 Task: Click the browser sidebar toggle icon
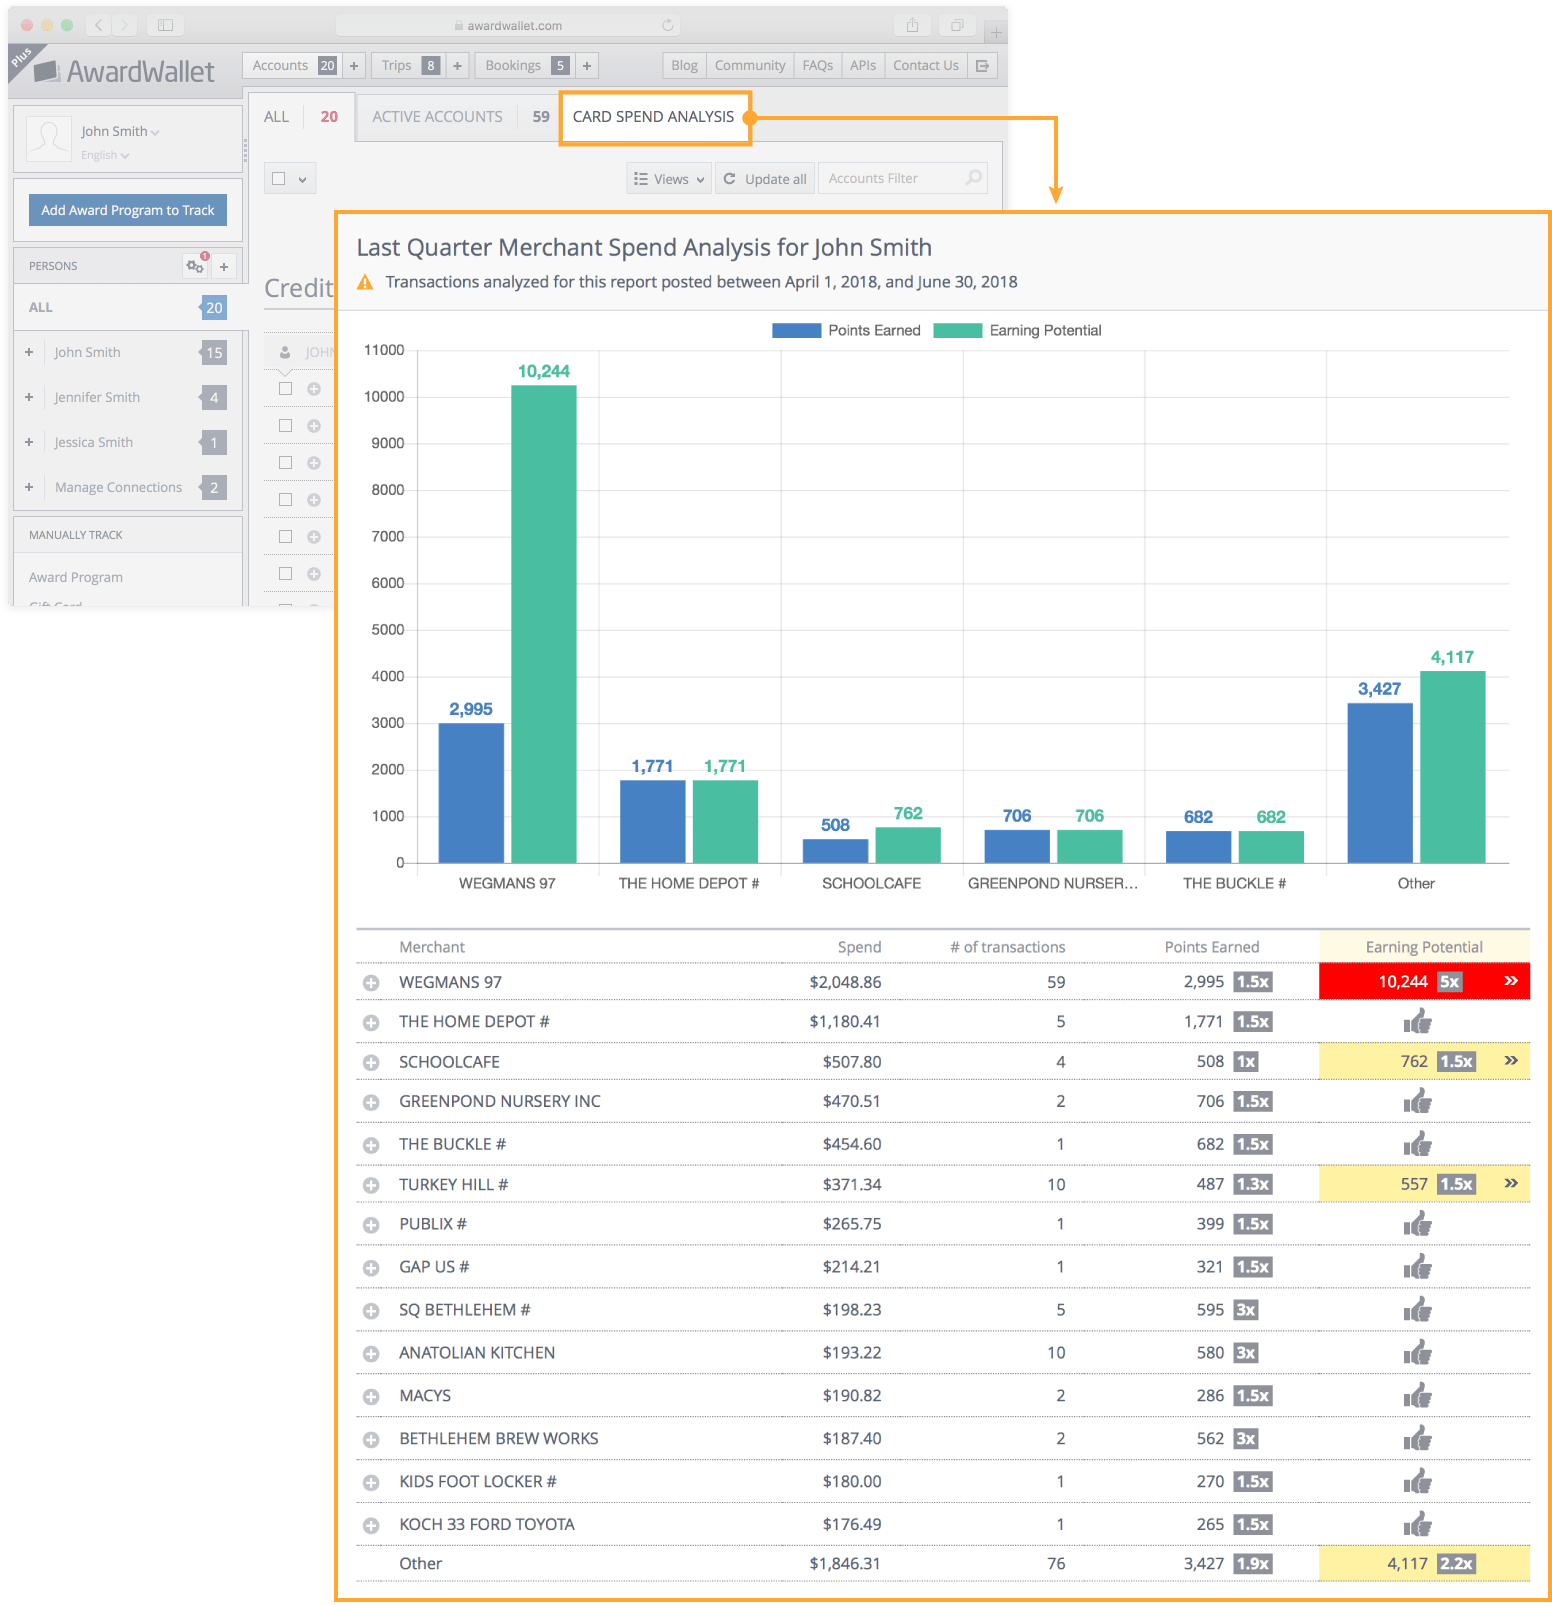[x=166, y=25]
